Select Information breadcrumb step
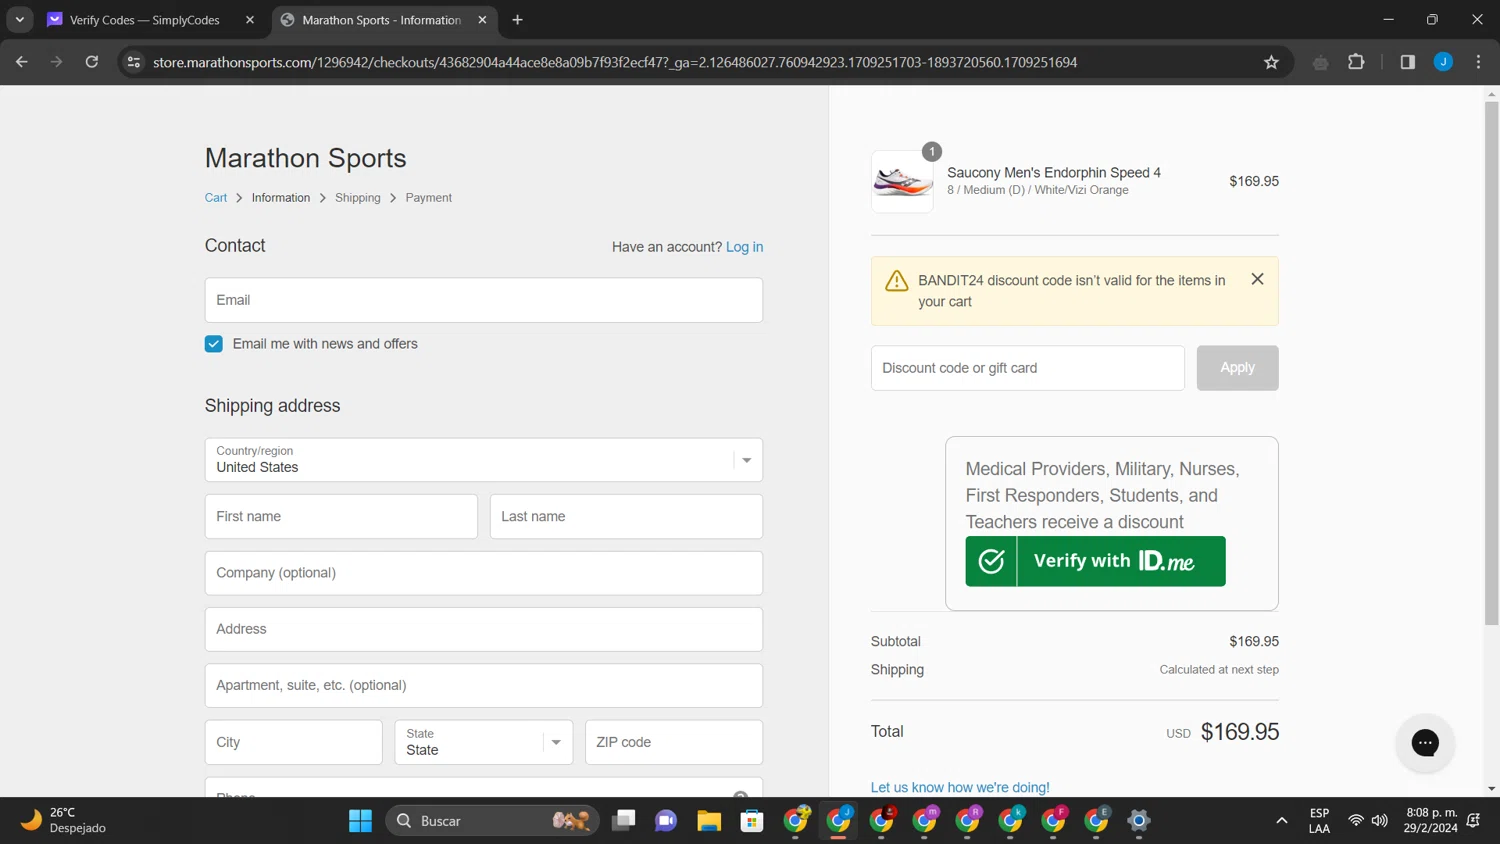The image size is (1500, 844). 281,198
